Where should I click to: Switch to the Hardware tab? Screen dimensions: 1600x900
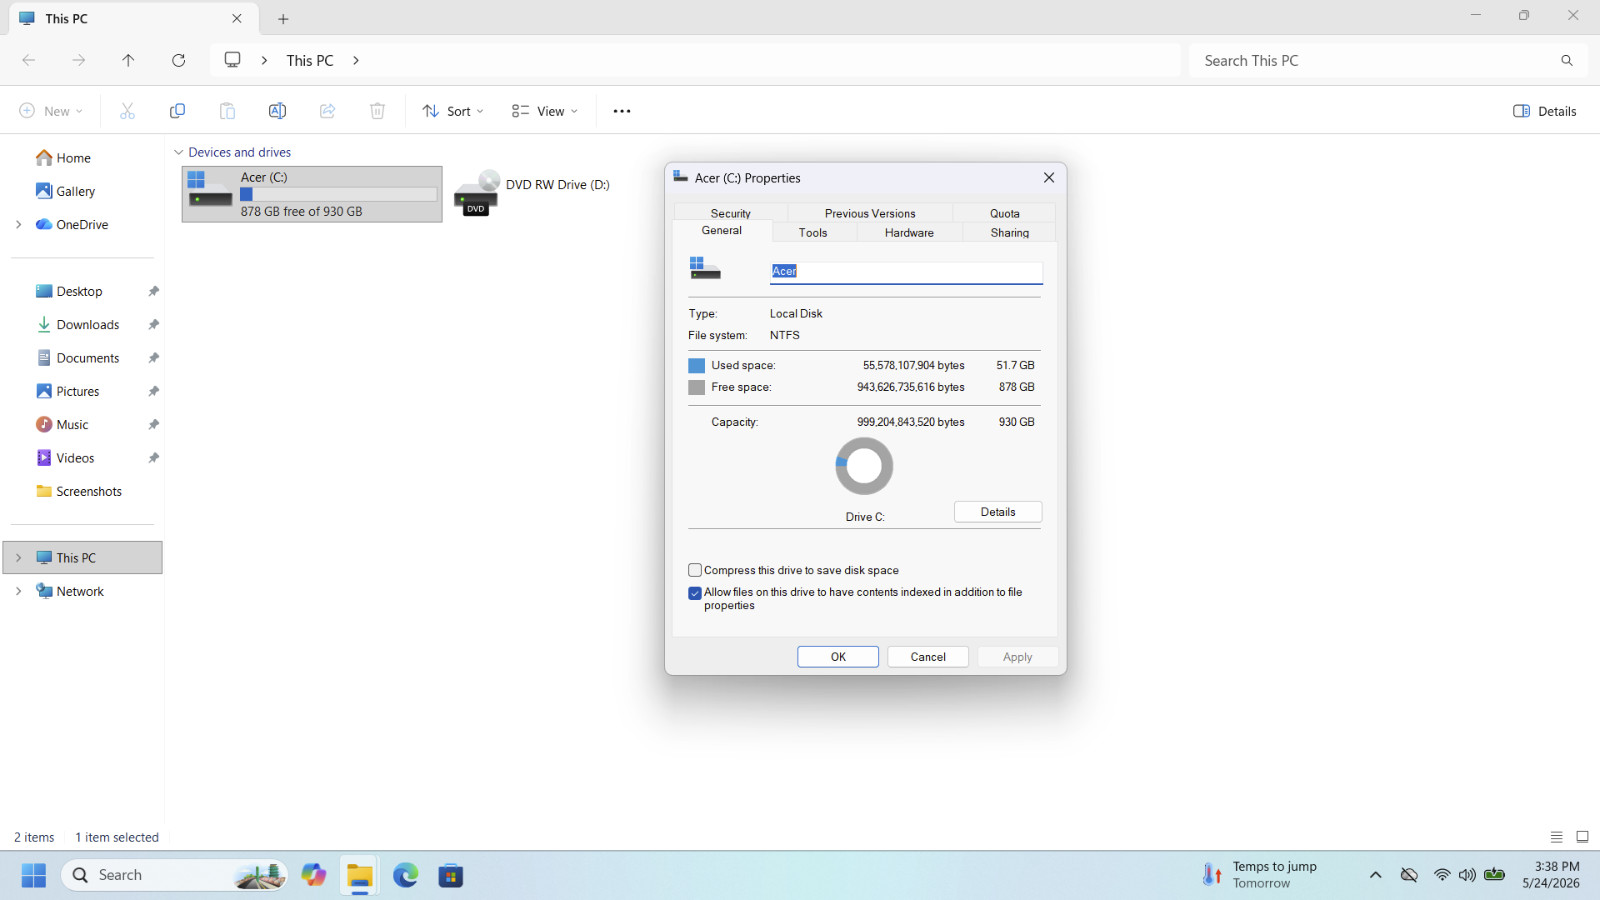pyautogui.click(x=909, y=233)
